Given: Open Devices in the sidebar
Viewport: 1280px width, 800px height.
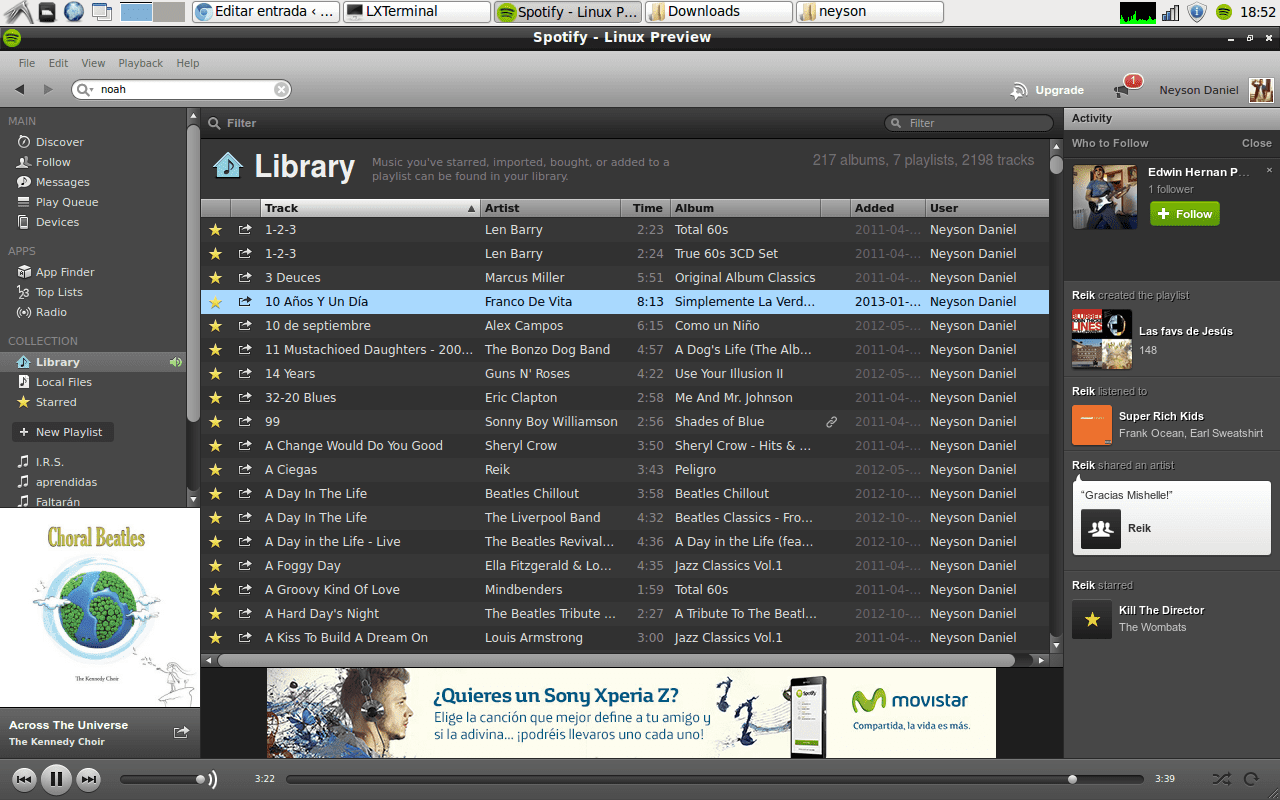Looking at the screenshot, I should tap(57, 222).
